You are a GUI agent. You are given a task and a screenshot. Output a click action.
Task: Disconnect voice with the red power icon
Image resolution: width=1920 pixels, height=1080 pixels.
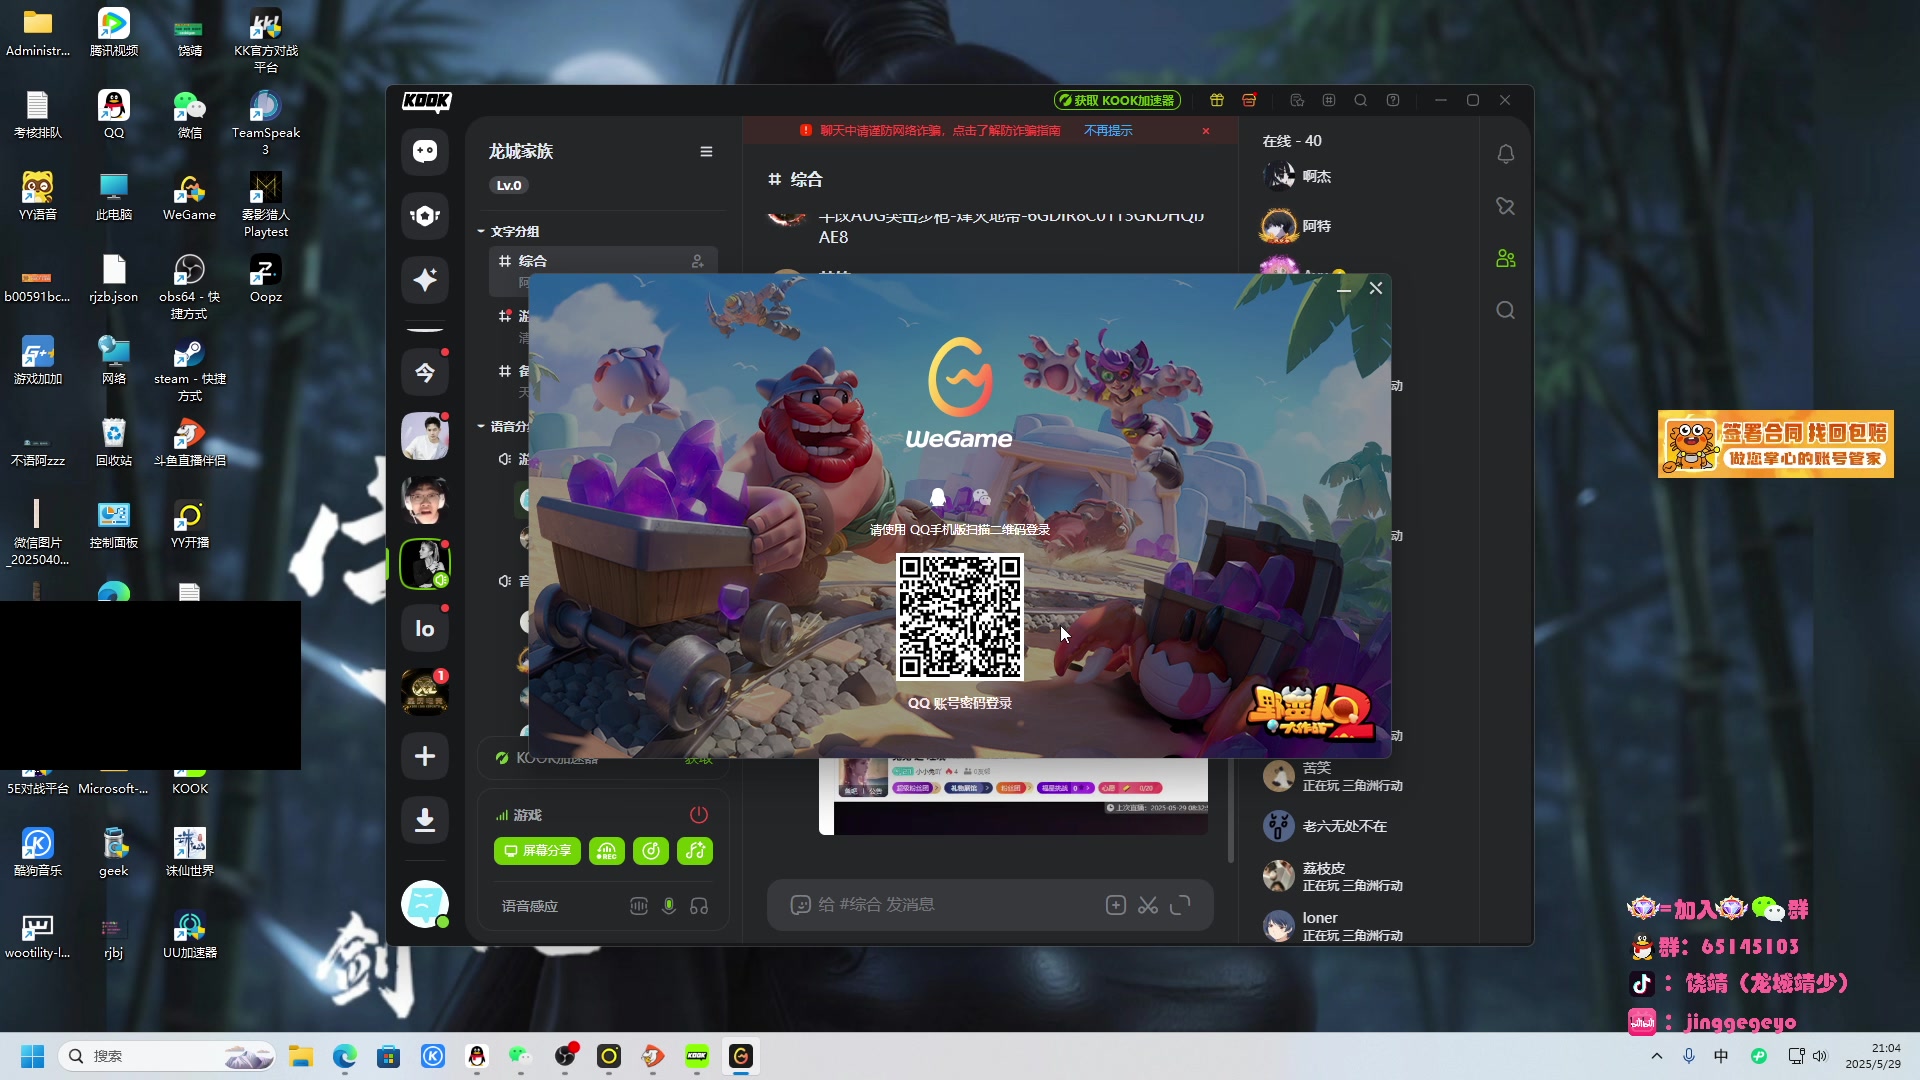point(699,815)
